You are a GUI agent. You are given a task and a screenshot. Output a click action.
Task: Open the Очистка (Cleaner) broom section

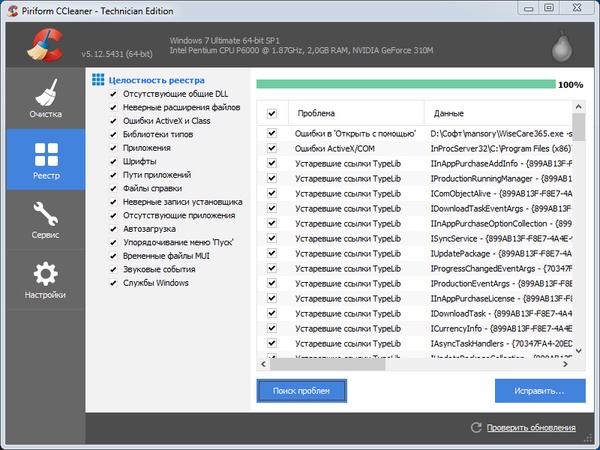point(45,100)
